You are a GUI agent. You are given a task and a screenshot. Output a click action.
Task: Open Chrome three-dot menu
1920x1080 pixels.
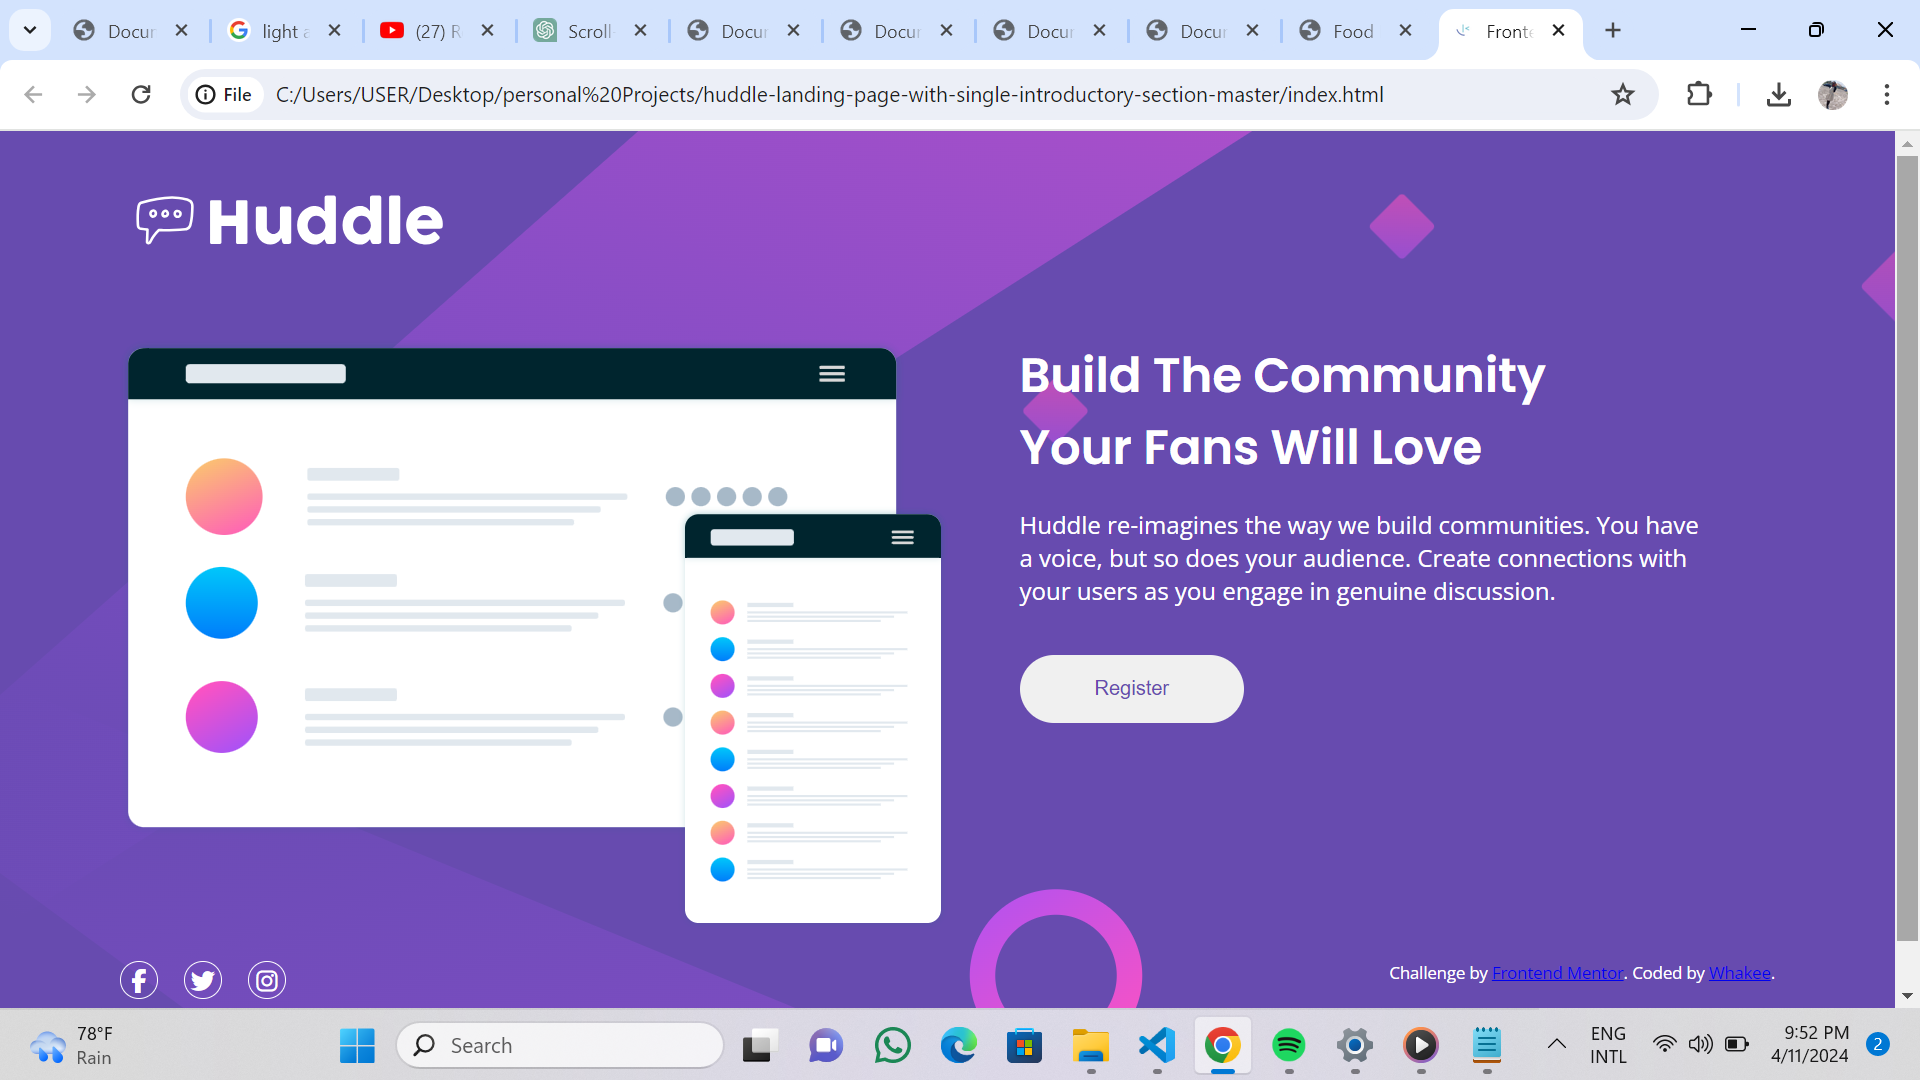click(1886, 95)
